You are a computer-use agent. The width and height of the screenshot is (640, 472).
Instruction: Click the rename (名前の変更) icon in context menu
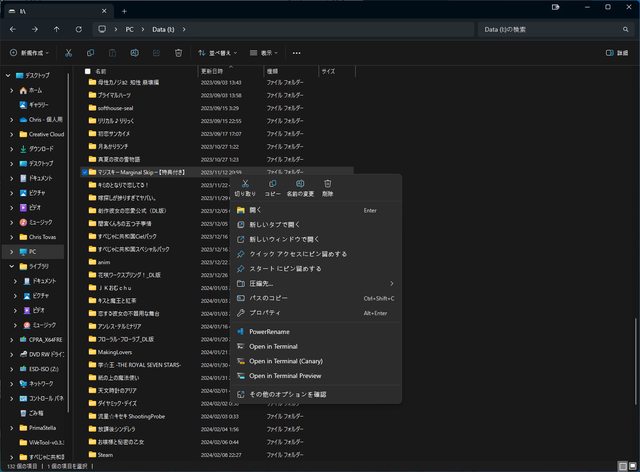[x=300, y=184]
